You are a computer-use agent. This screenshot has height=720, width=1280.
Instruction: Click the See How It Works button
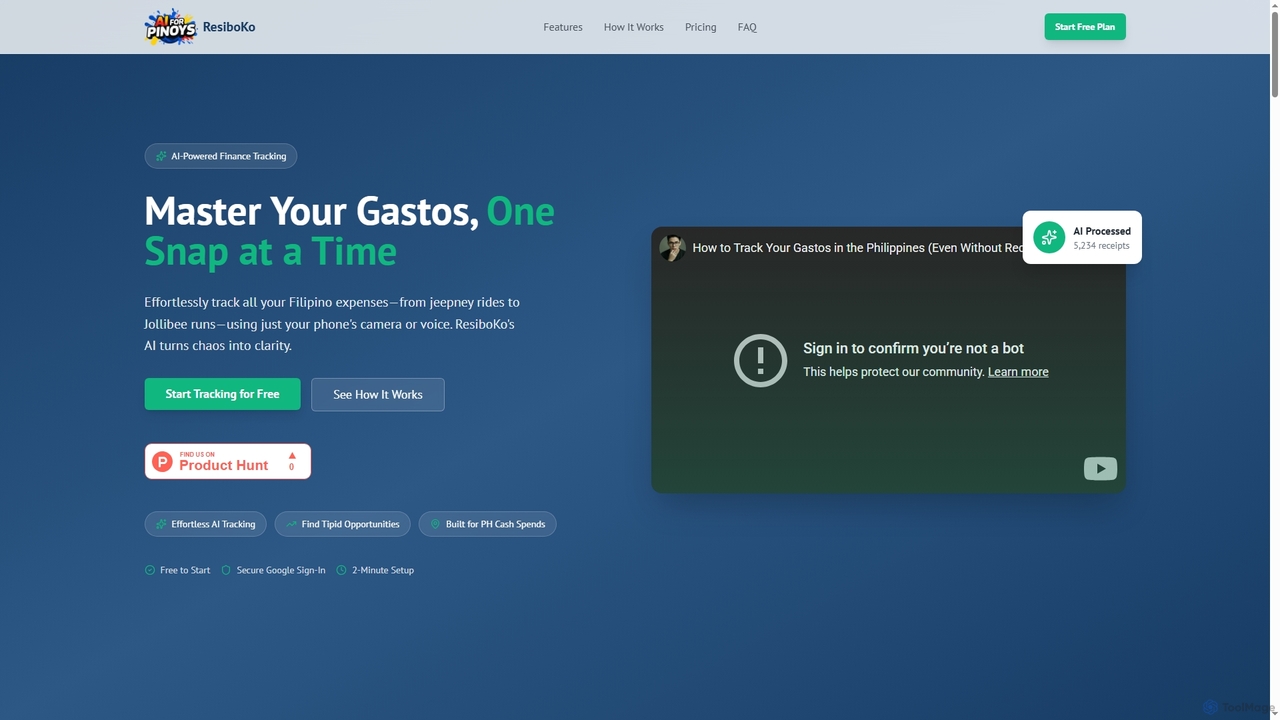click(378, 394)
